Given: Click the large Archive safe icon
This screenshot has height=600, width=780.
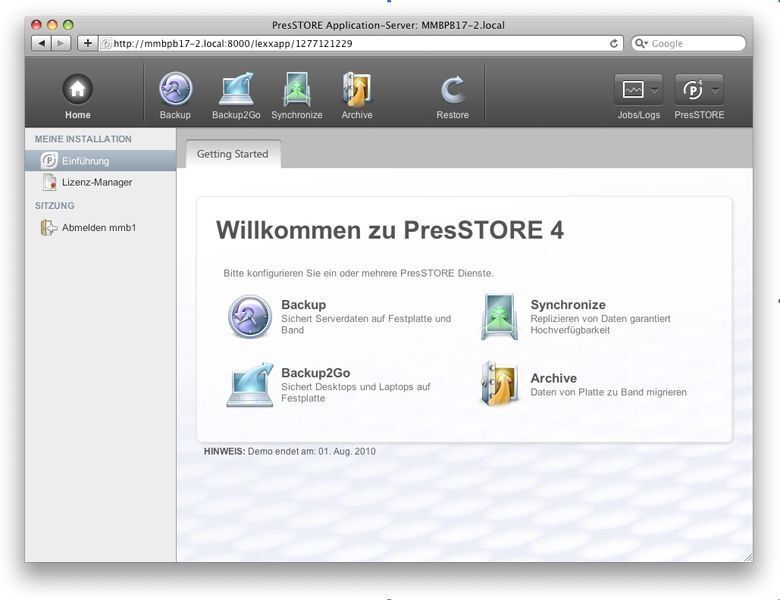Looking at the screenshot, I should (499, 384).
